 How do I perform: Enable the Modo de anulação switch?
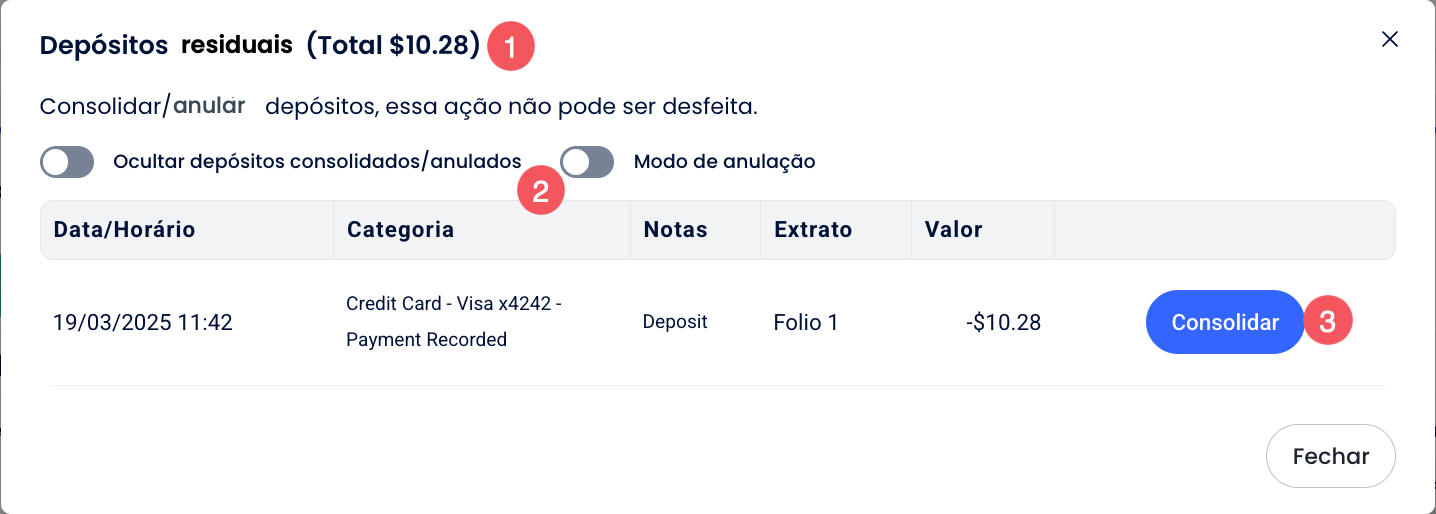tap(587, 162)
